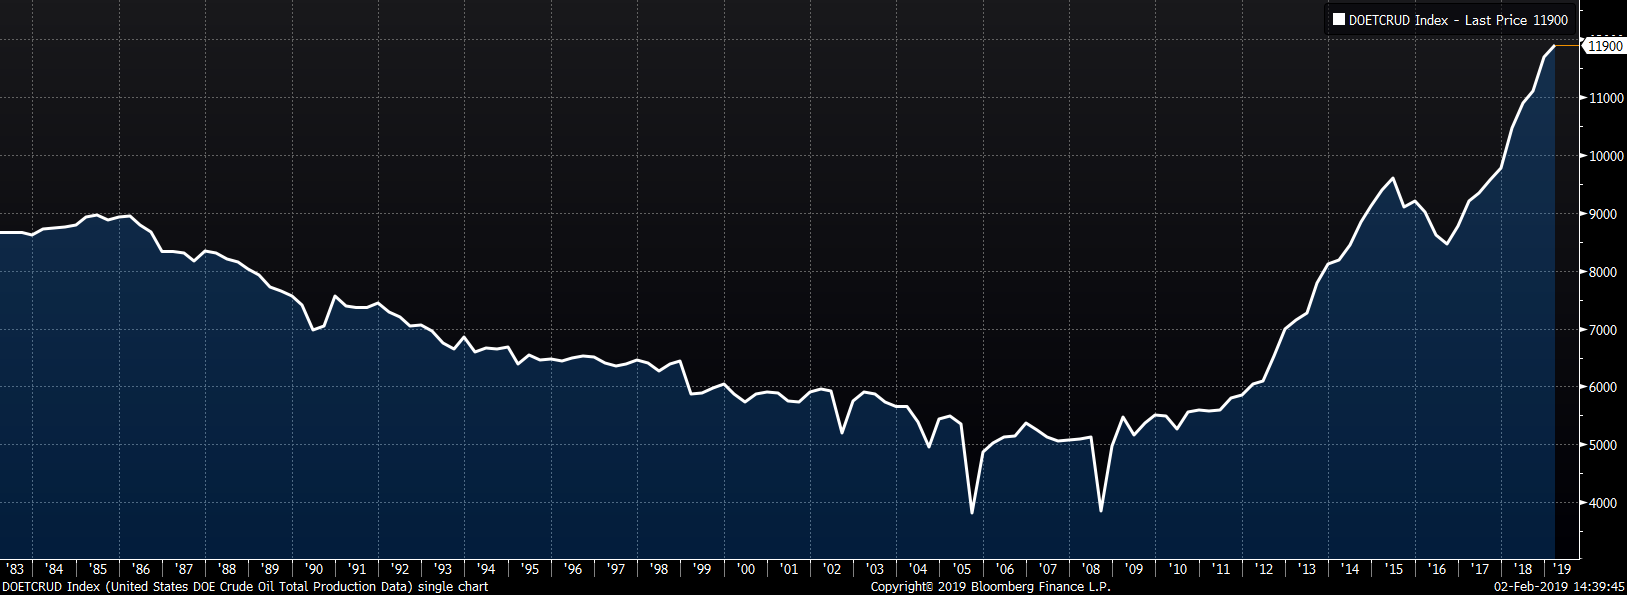This screenshot has width=1627, height=595.
Task: Click the white DOETCRUD legend color swatch
Action: (x=1339, y=20)
